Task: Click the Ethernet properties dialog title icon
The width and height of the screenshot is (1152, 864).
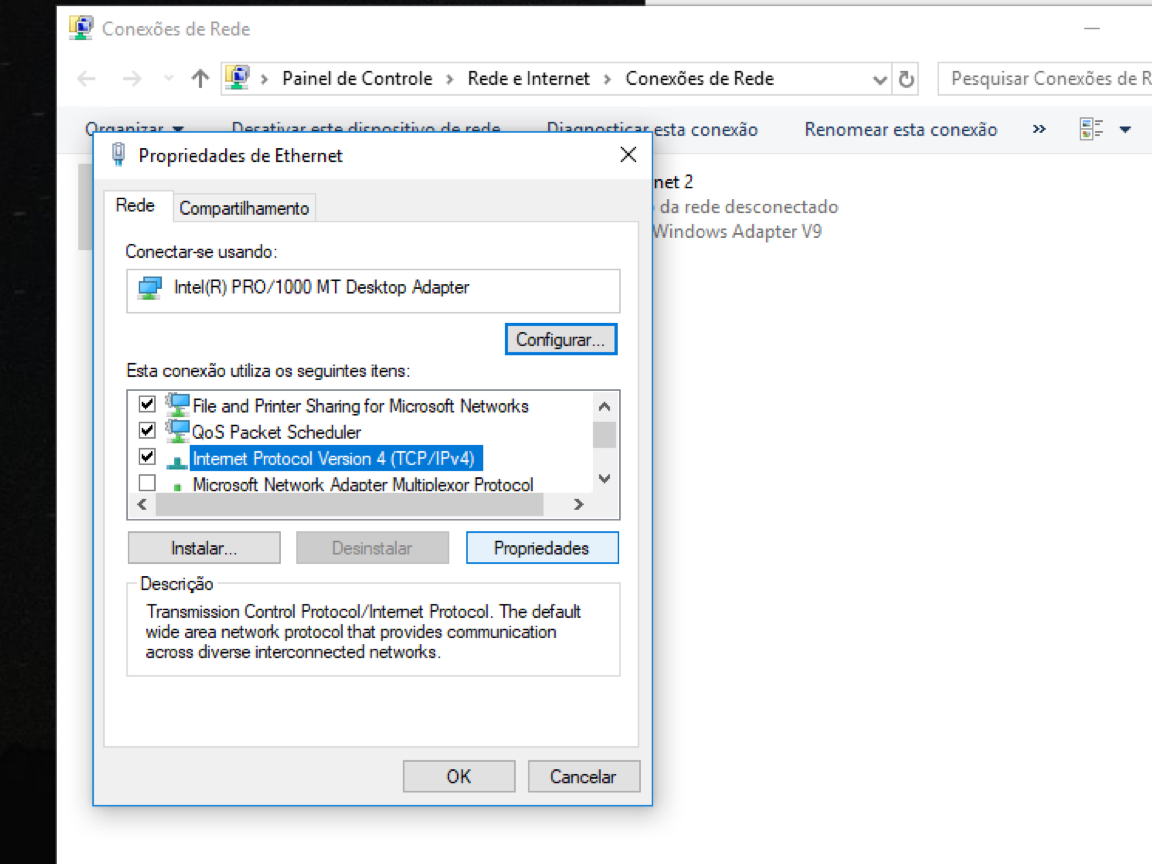Action: click(118, 155)
